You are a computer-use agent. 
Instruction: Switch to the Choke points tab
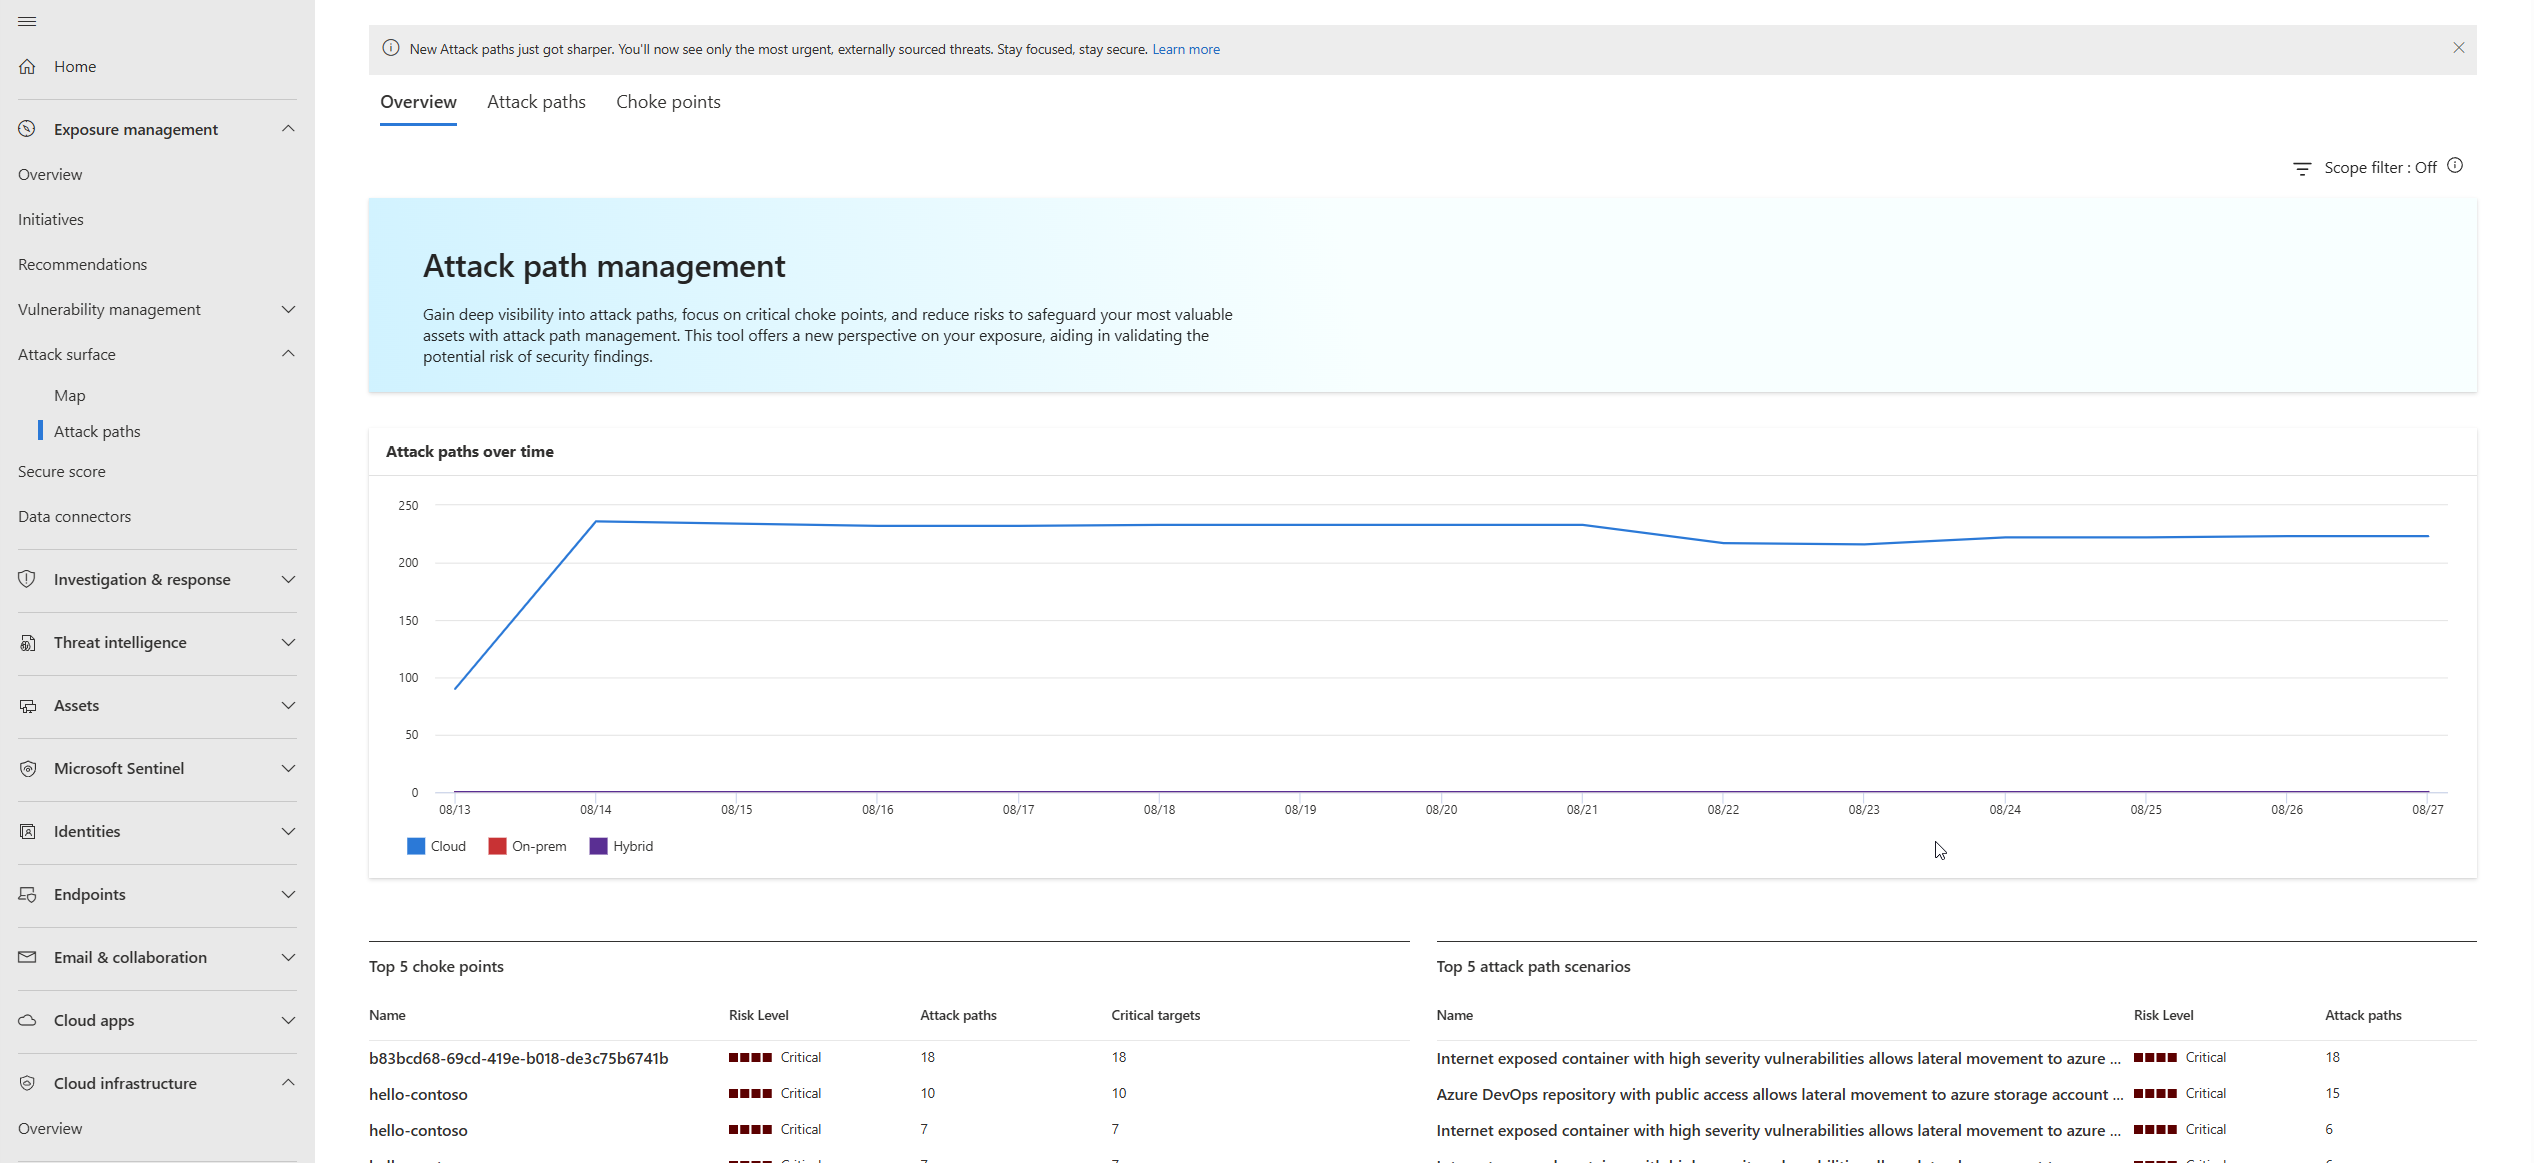668,102
